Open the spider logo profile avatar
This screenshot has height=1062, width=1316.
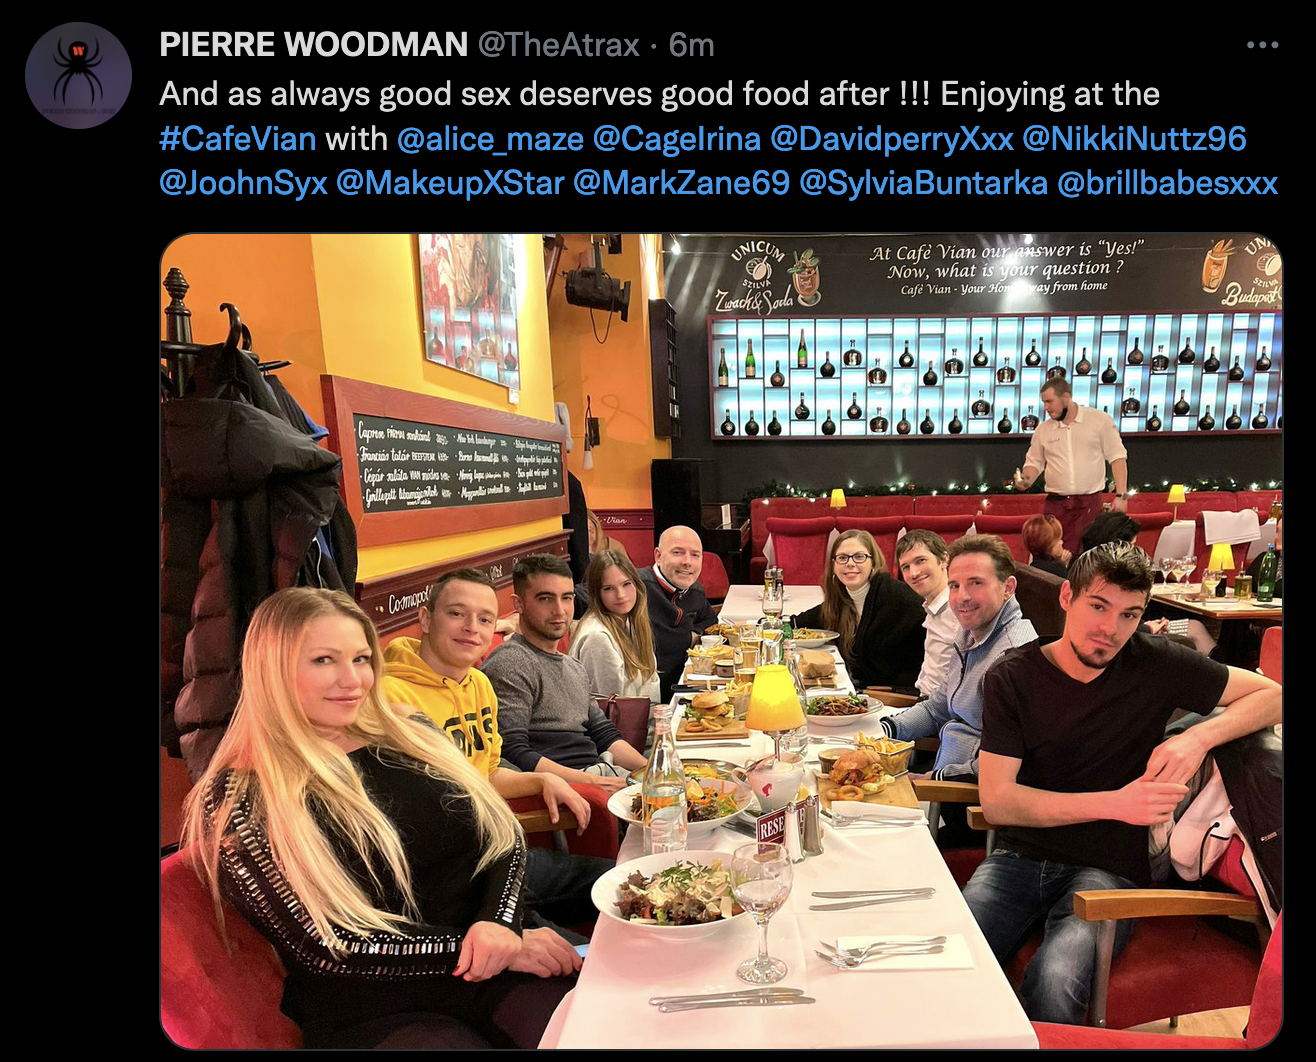tap(78, 75)
